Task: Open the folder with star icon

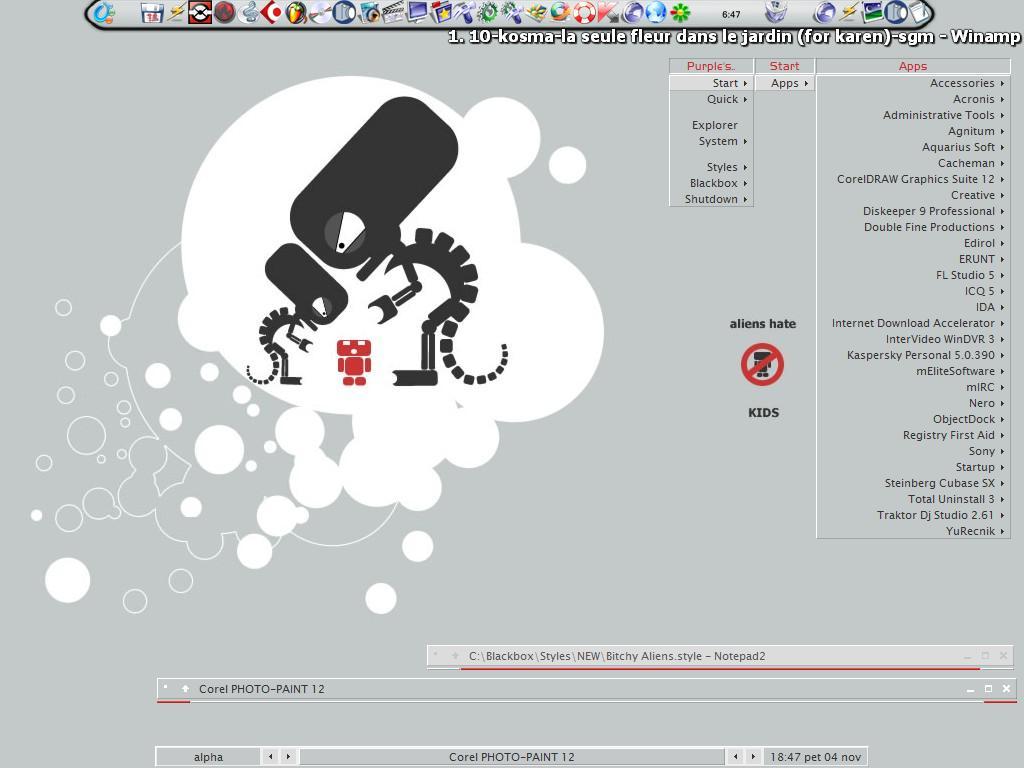Action: click(441, 12)
